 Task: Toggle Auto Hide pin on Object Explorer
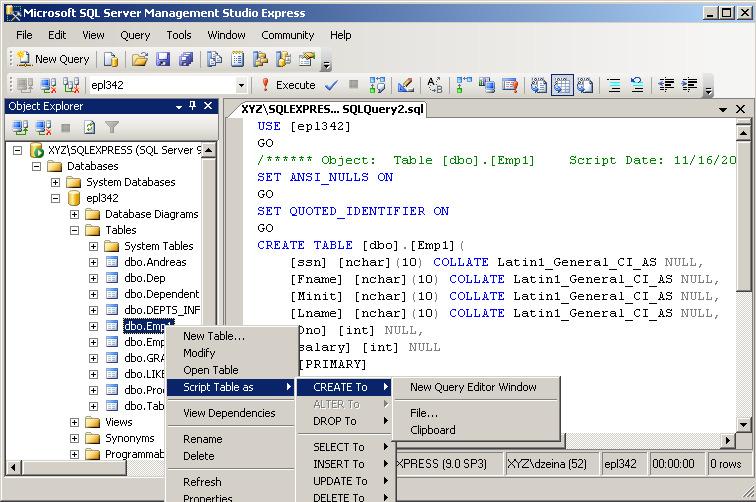(192, 106)
